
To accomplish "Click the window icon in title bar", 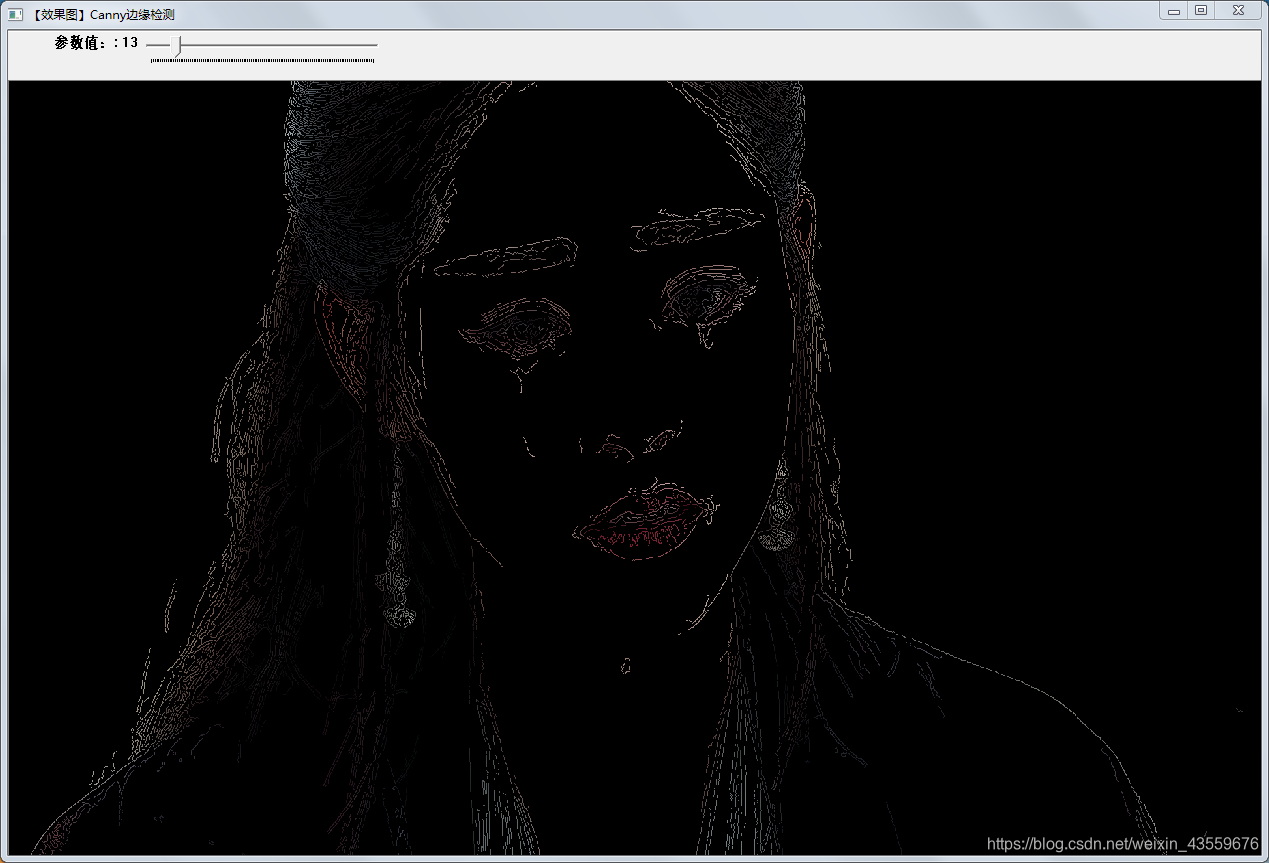I will 15,14.
